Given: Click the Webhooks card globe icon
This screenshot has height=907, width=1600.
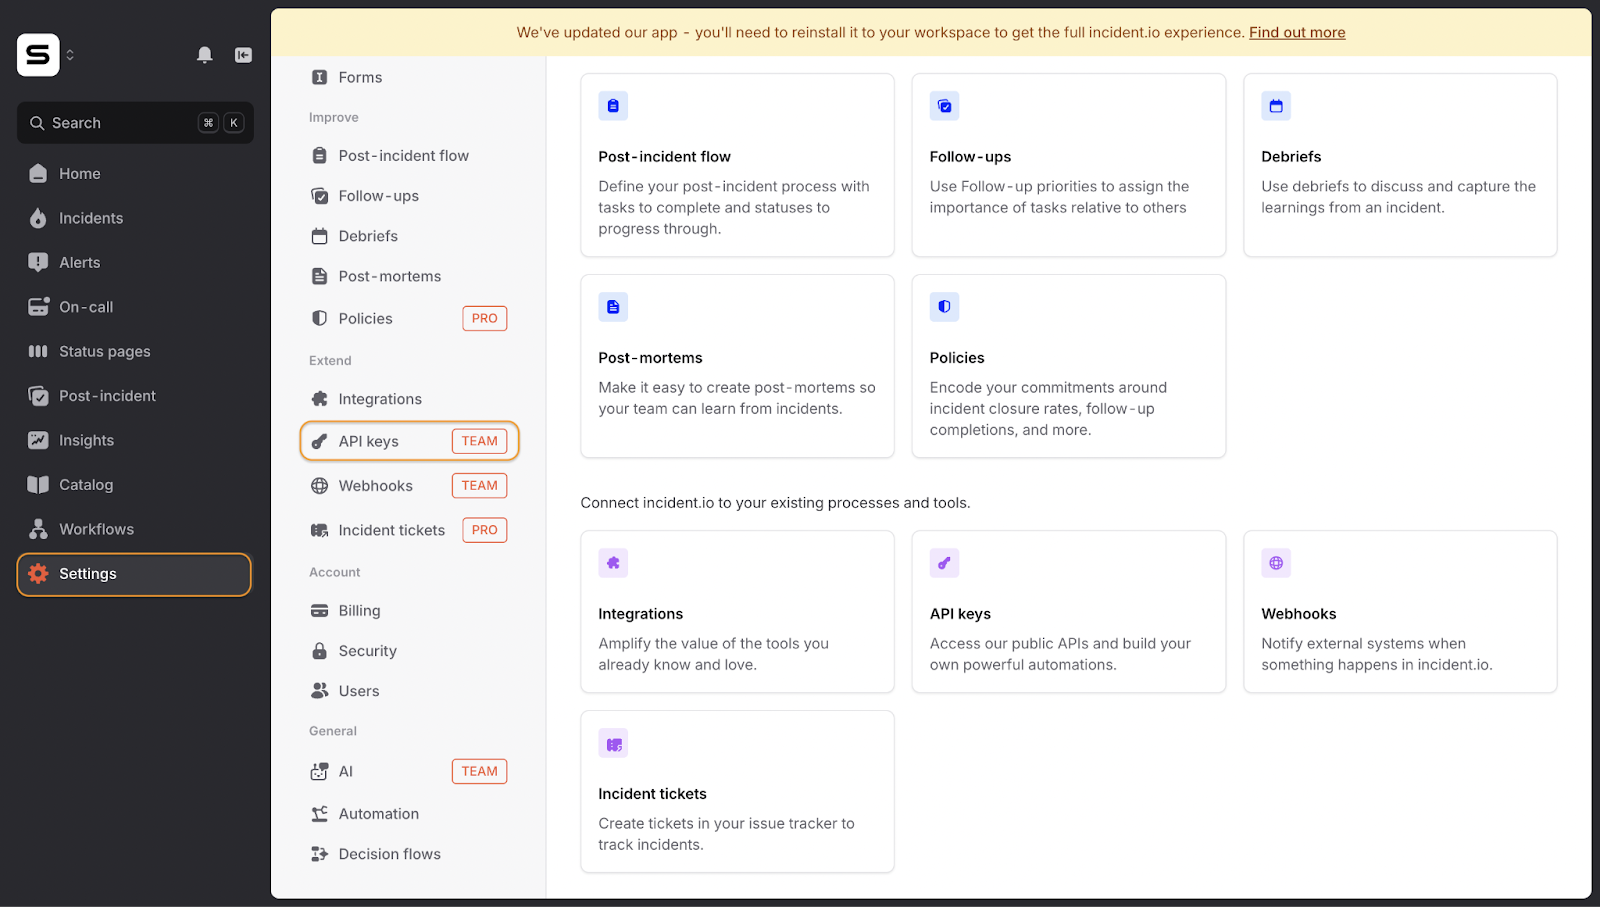Looking at the screenshot, I should (1276, 563).
